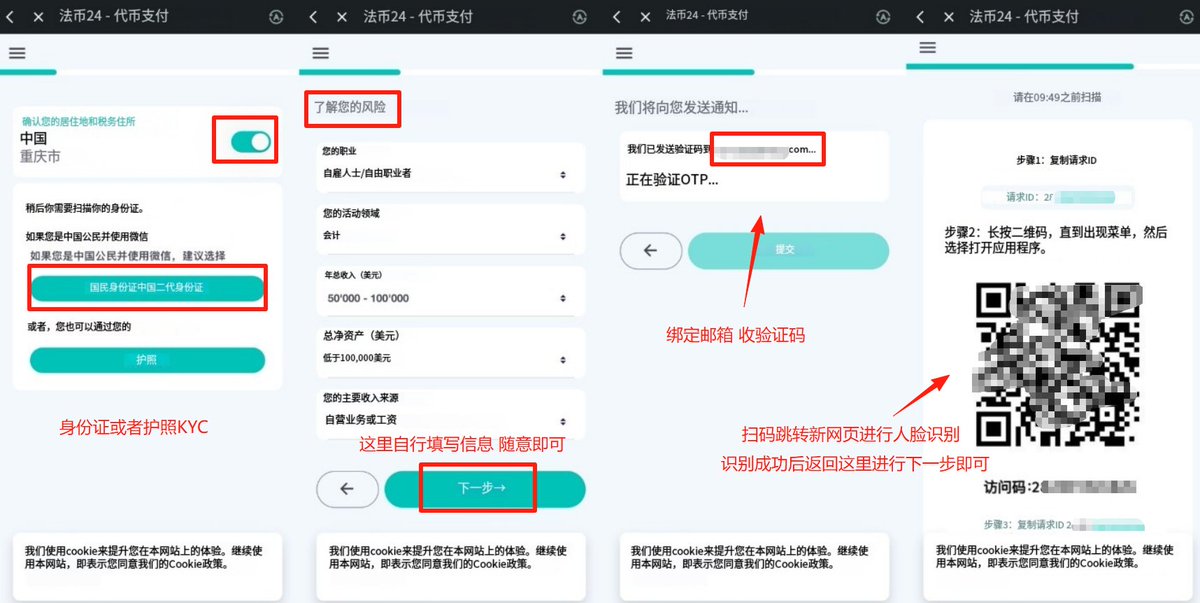Tap circular header icon on the QR code screen

coord(1186,17)
